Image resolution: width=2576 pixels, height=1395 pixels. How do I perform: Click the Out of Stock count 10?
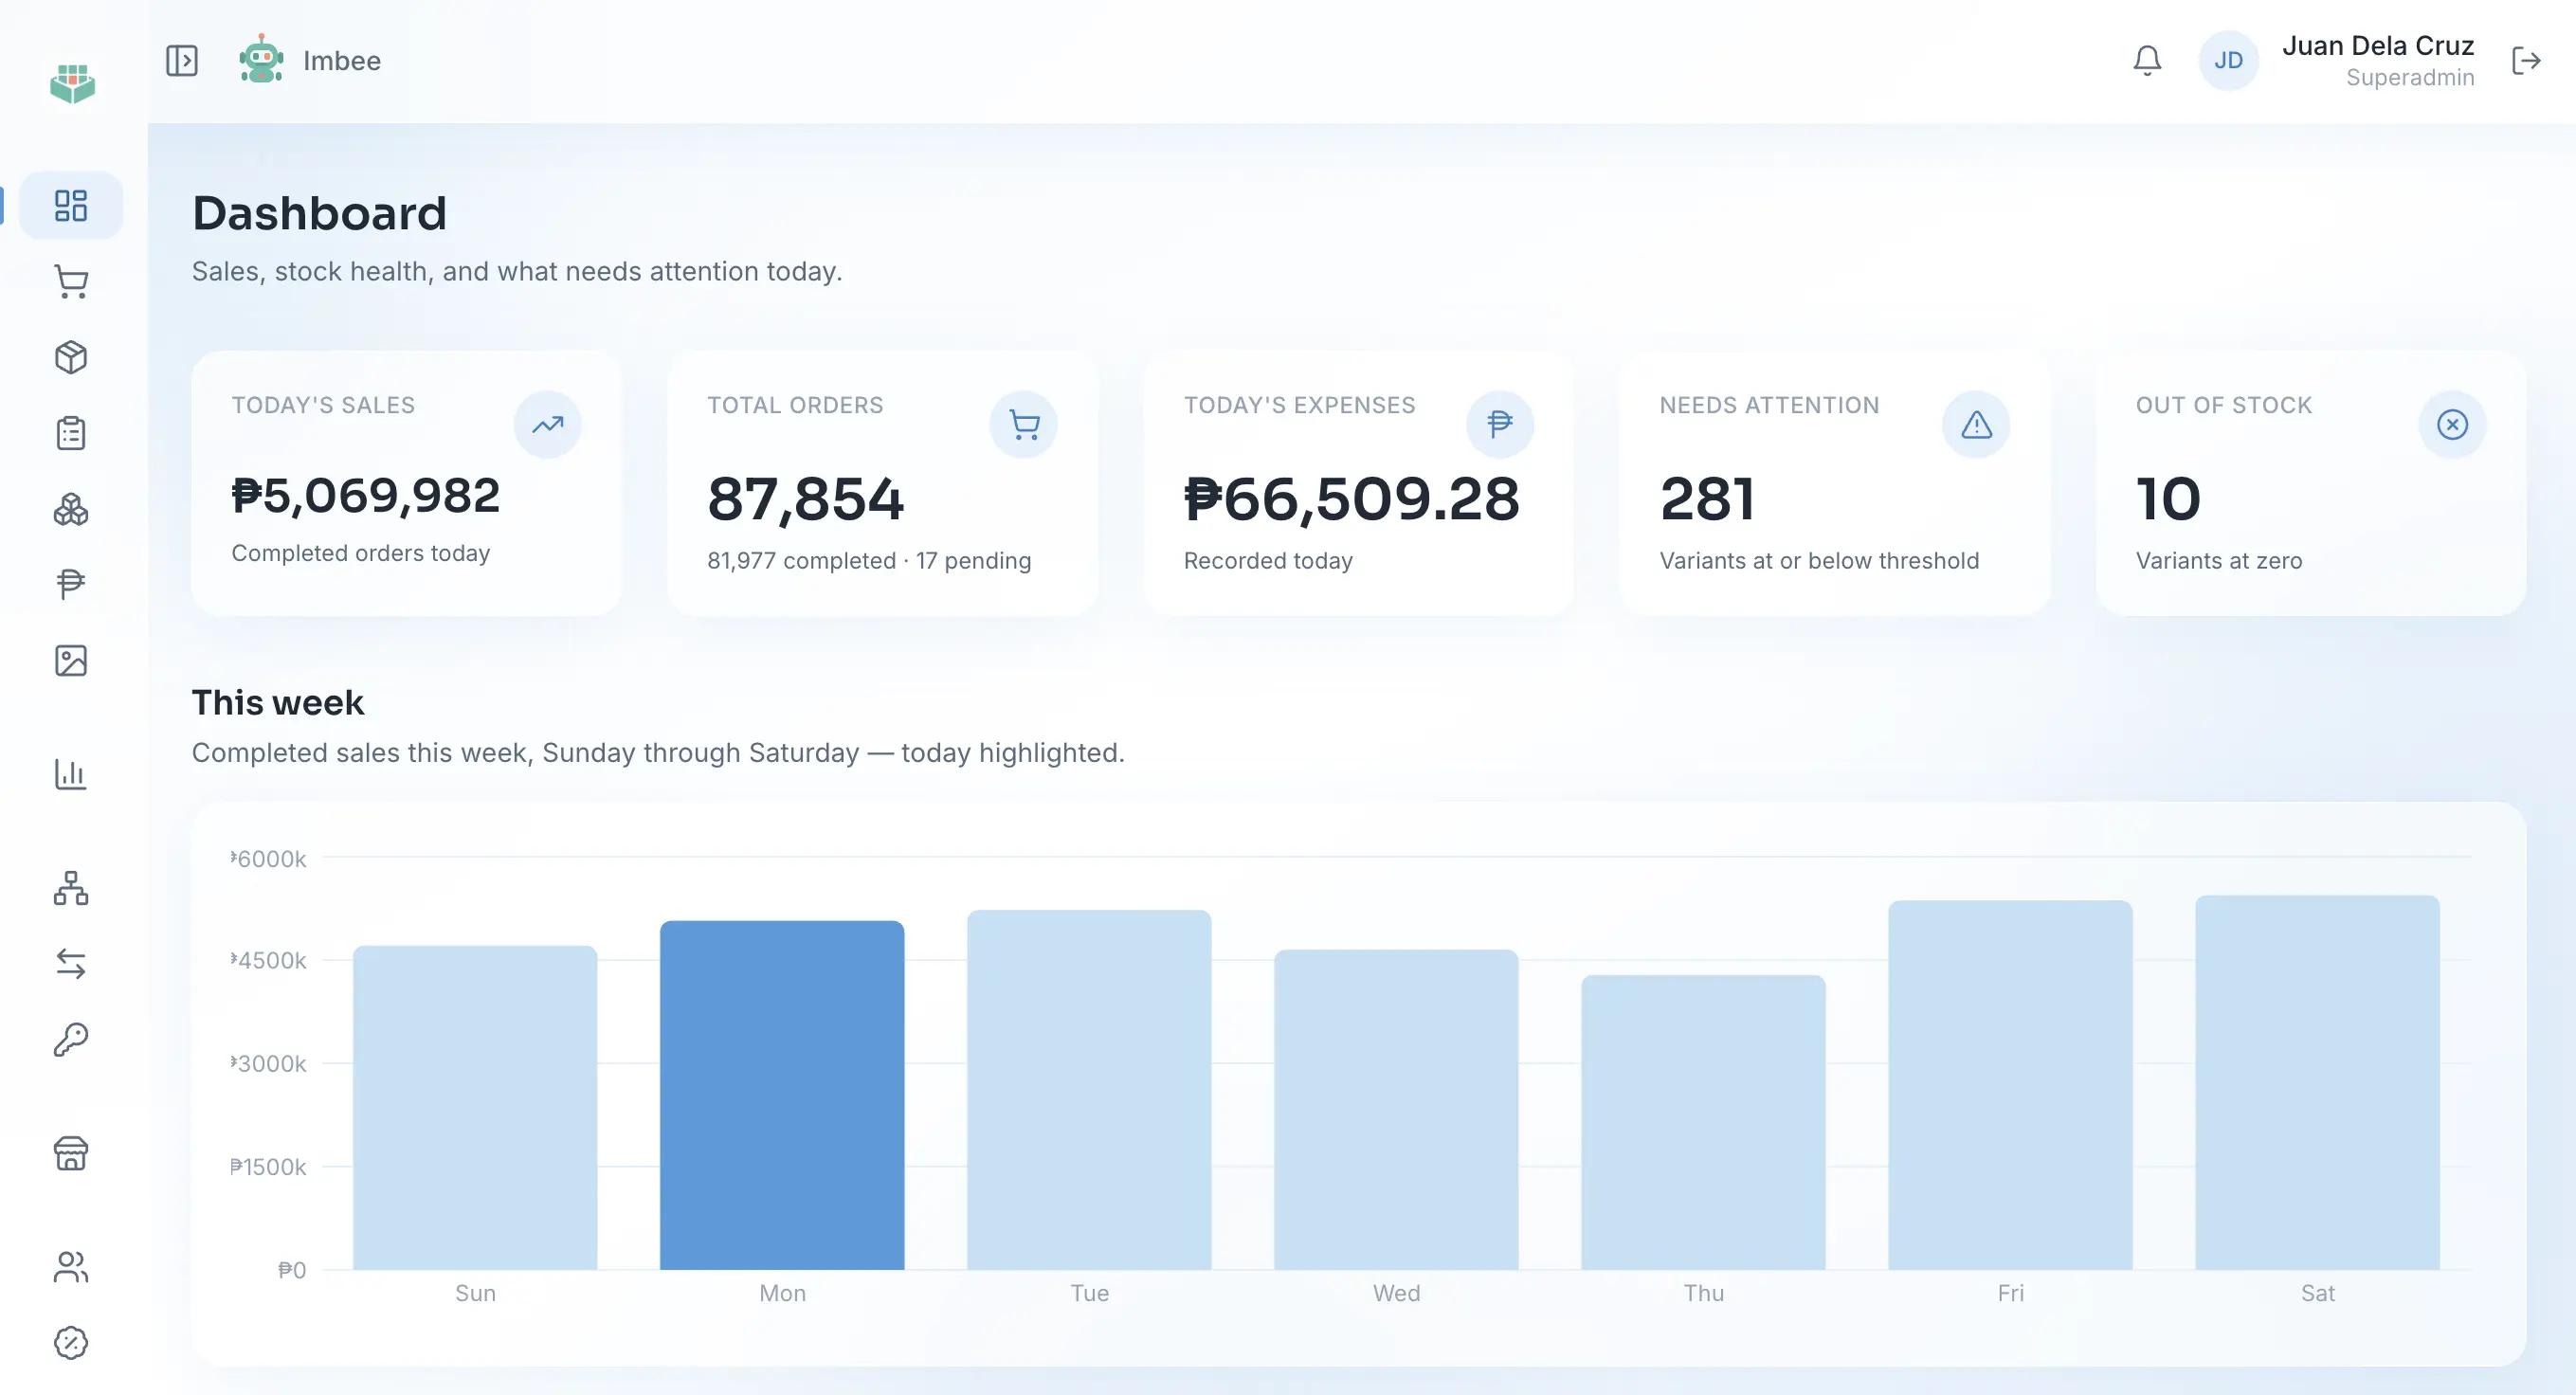(x=2168, y=499)
